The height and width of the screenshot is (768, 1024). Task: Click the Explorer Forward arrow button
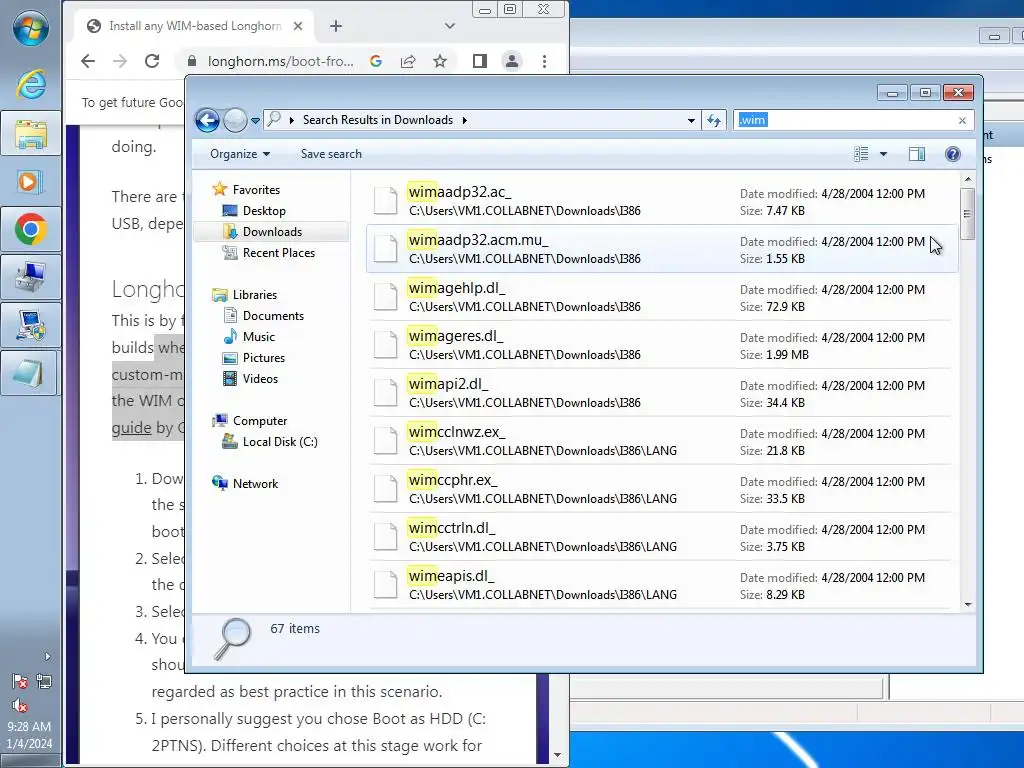[235, 120]
